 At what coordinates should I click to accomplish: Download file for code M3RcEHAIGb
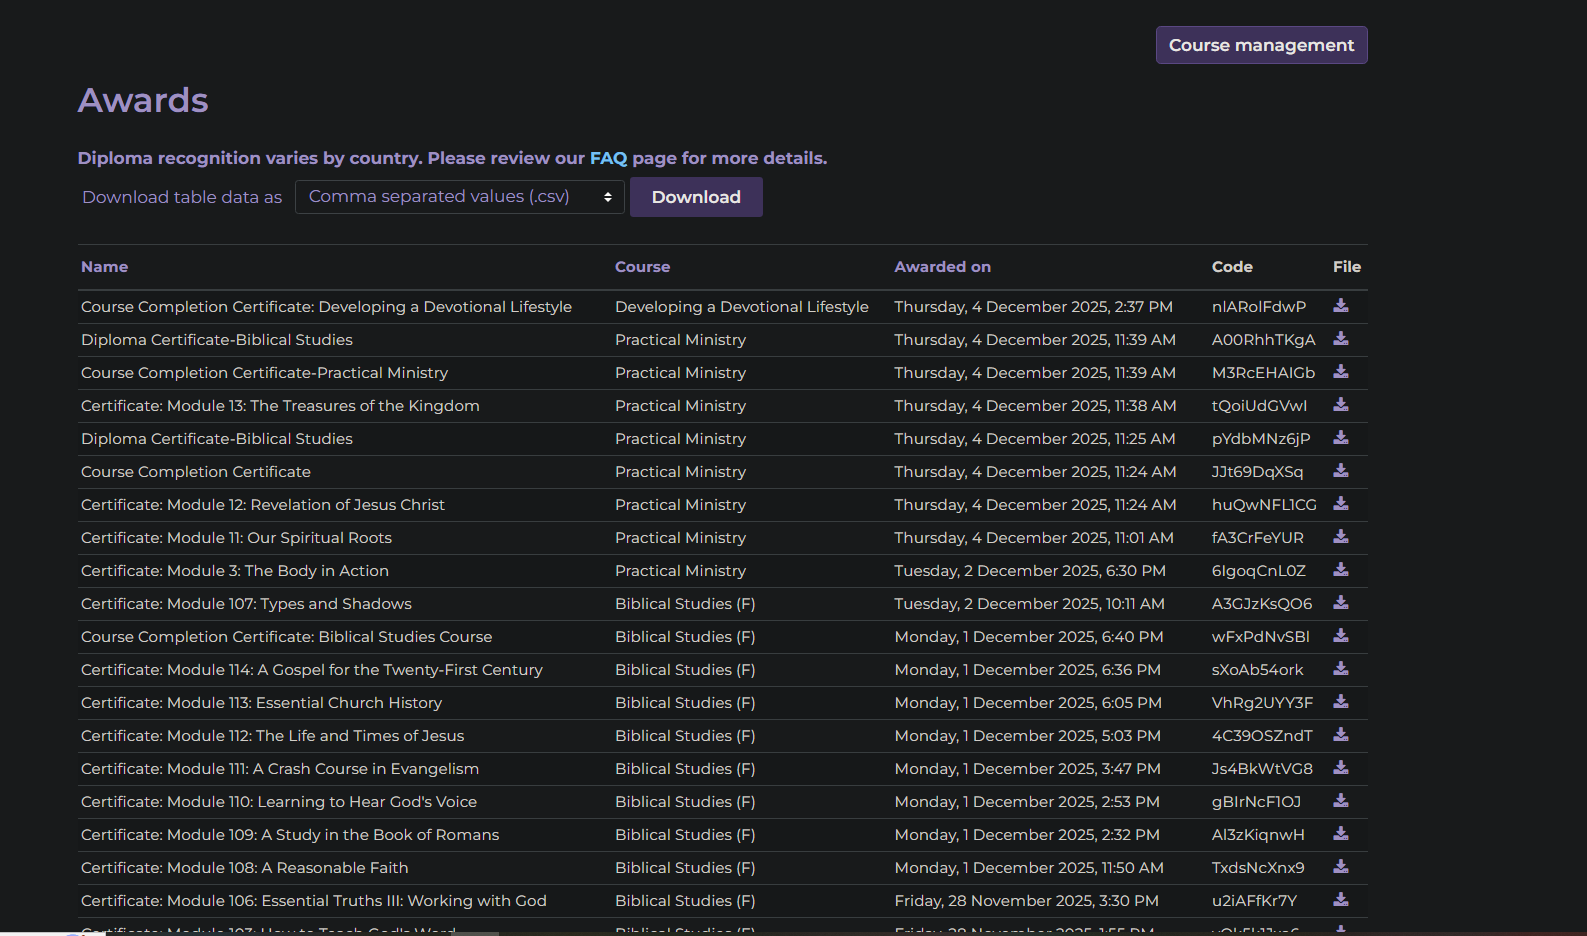click(x=1341, y=372)
